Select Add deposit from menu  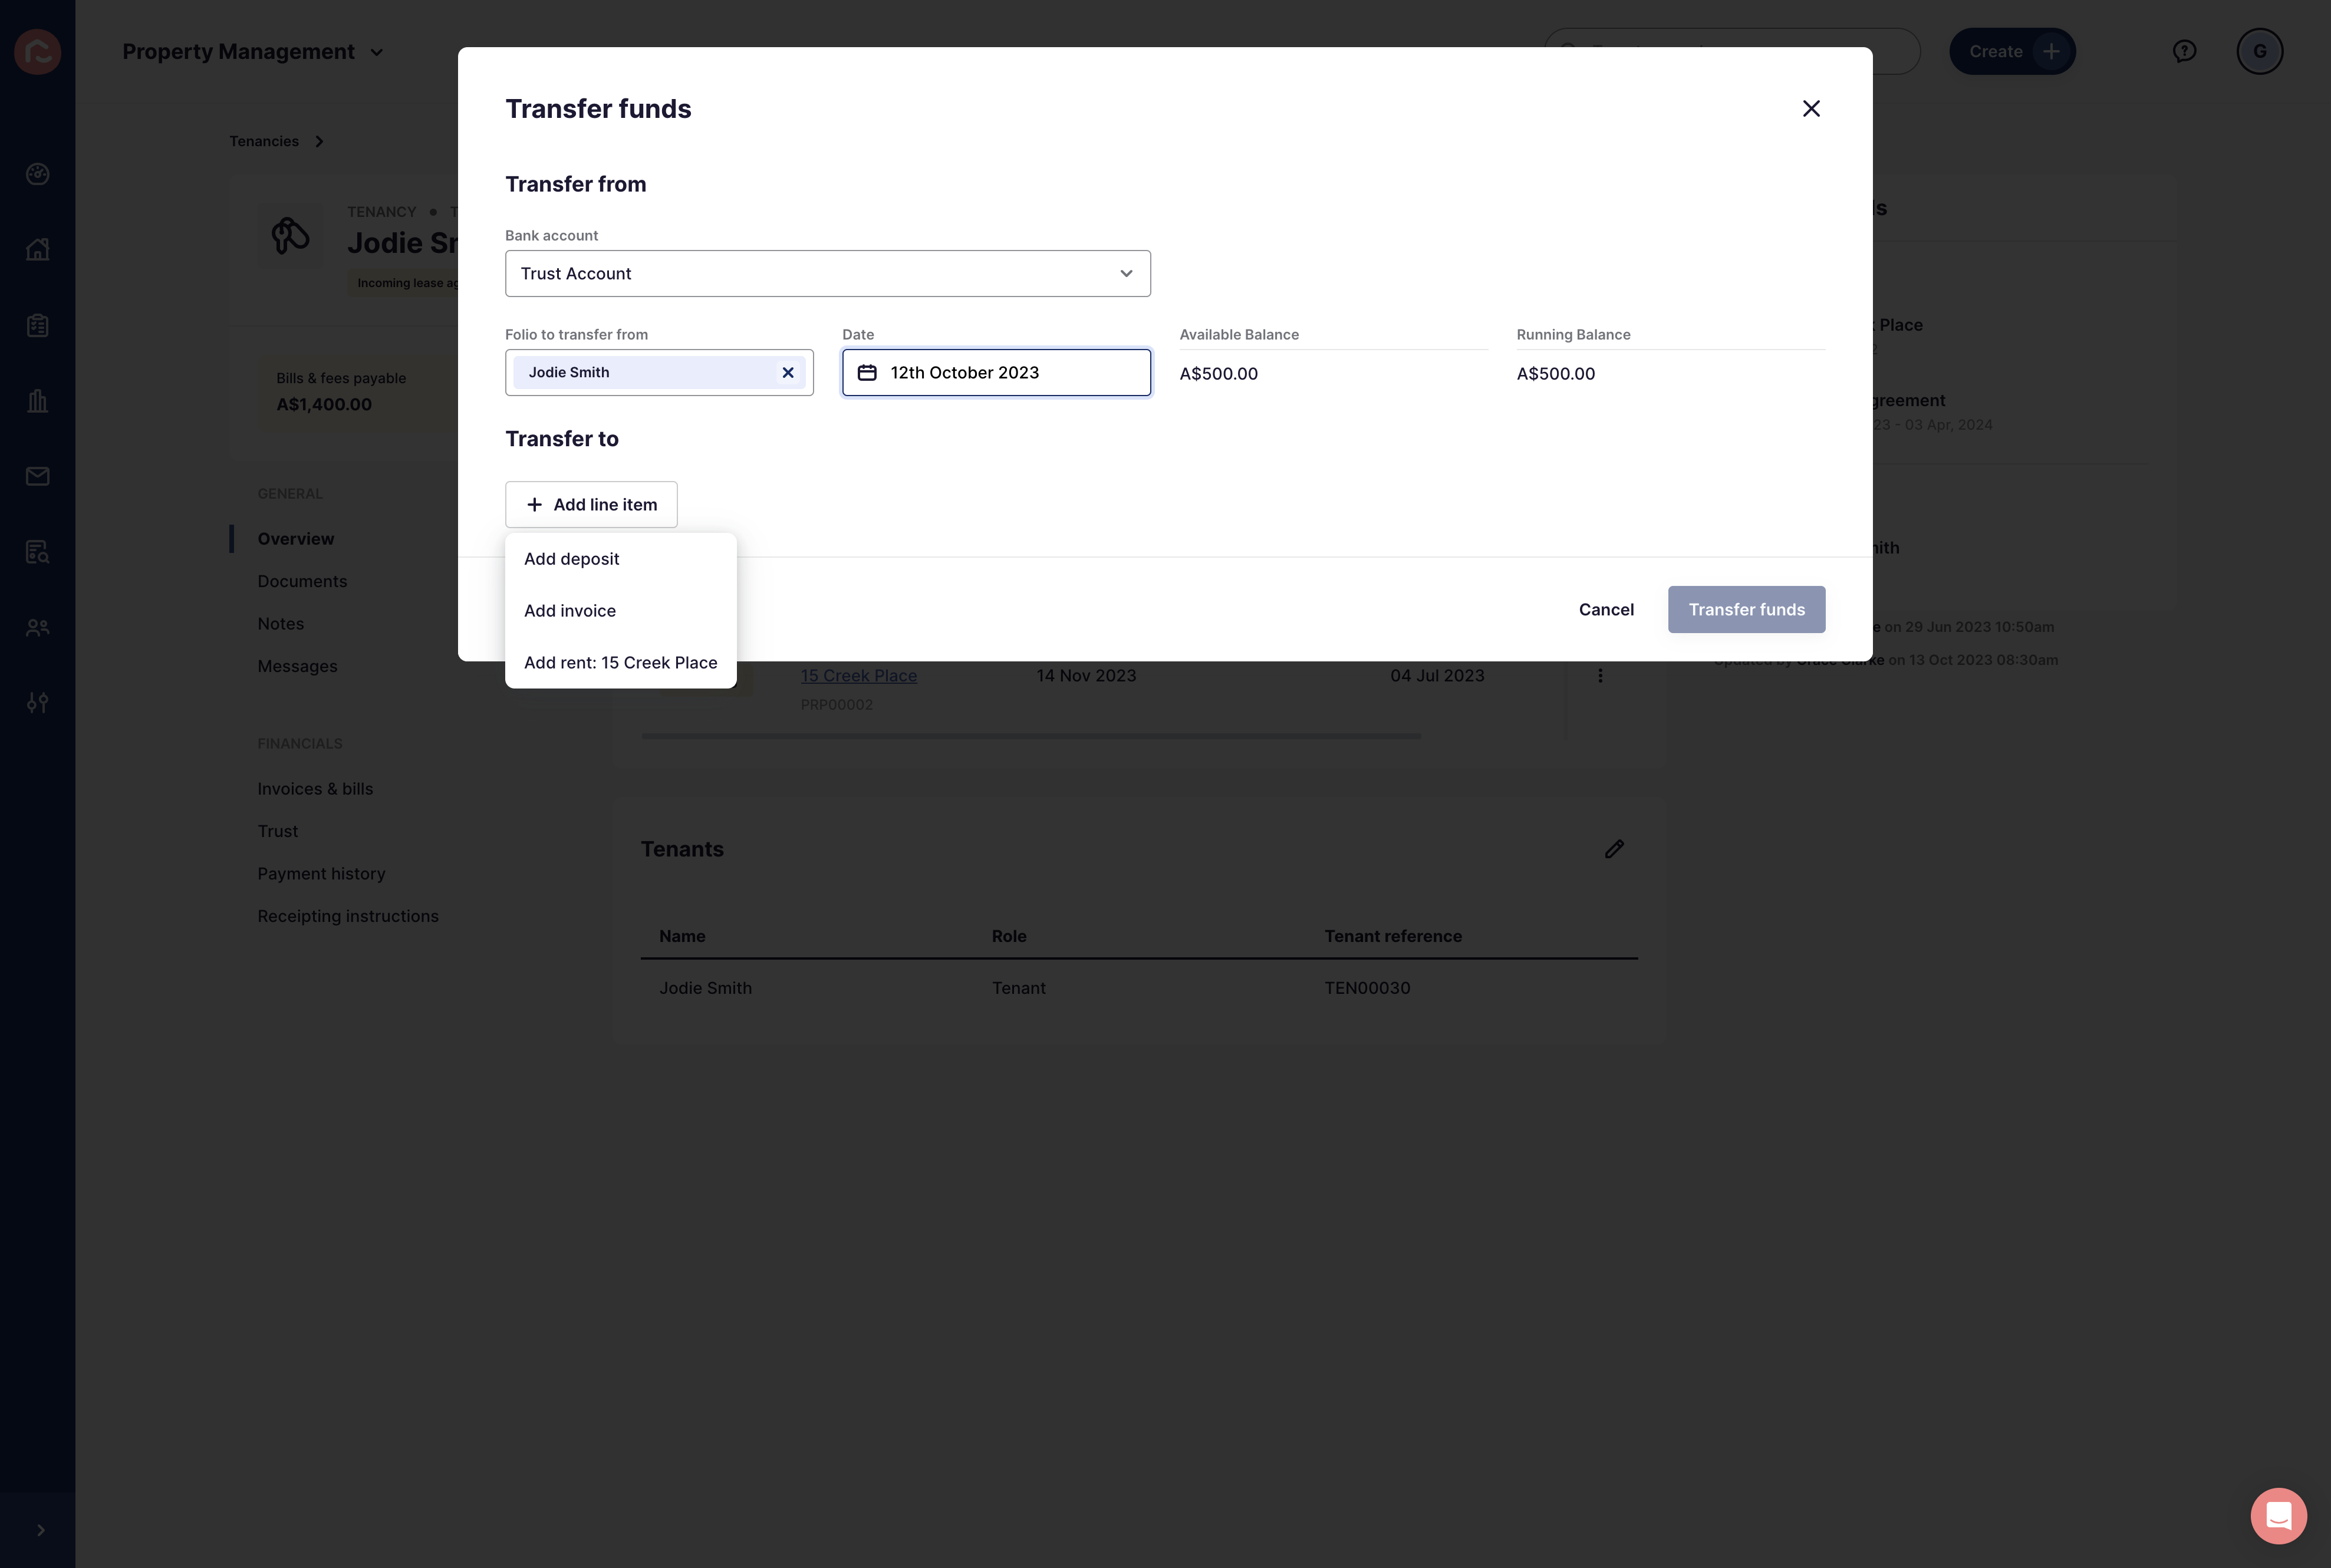(x=621, y=559)
